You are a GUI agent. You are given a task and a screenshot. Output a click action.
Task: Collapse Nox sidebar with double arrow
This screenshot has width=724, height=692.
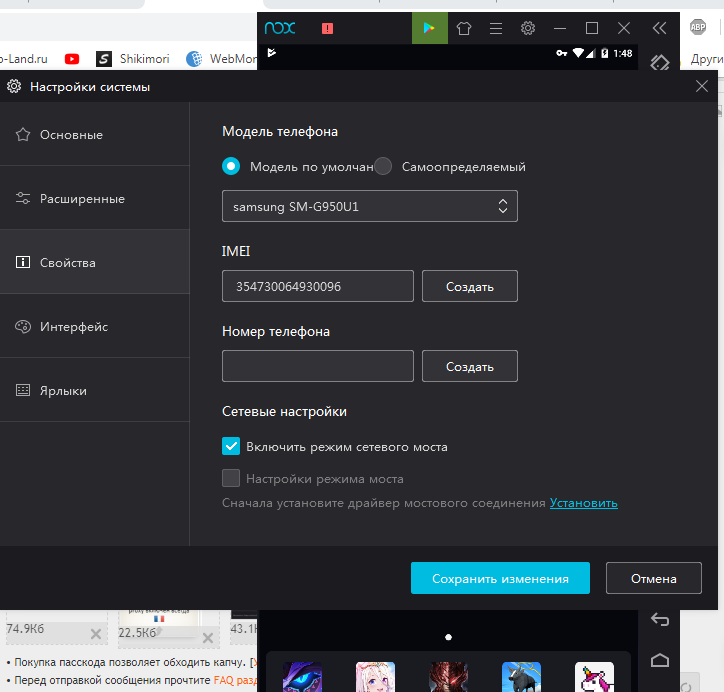(x=659, y=28)
